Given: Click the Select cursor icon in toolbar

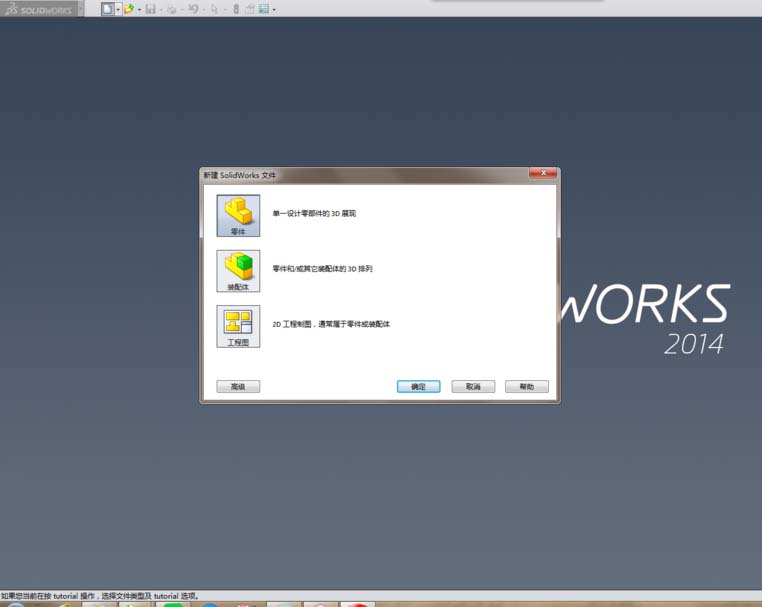Looking at the screenshot, I should (x=214, y=9).
